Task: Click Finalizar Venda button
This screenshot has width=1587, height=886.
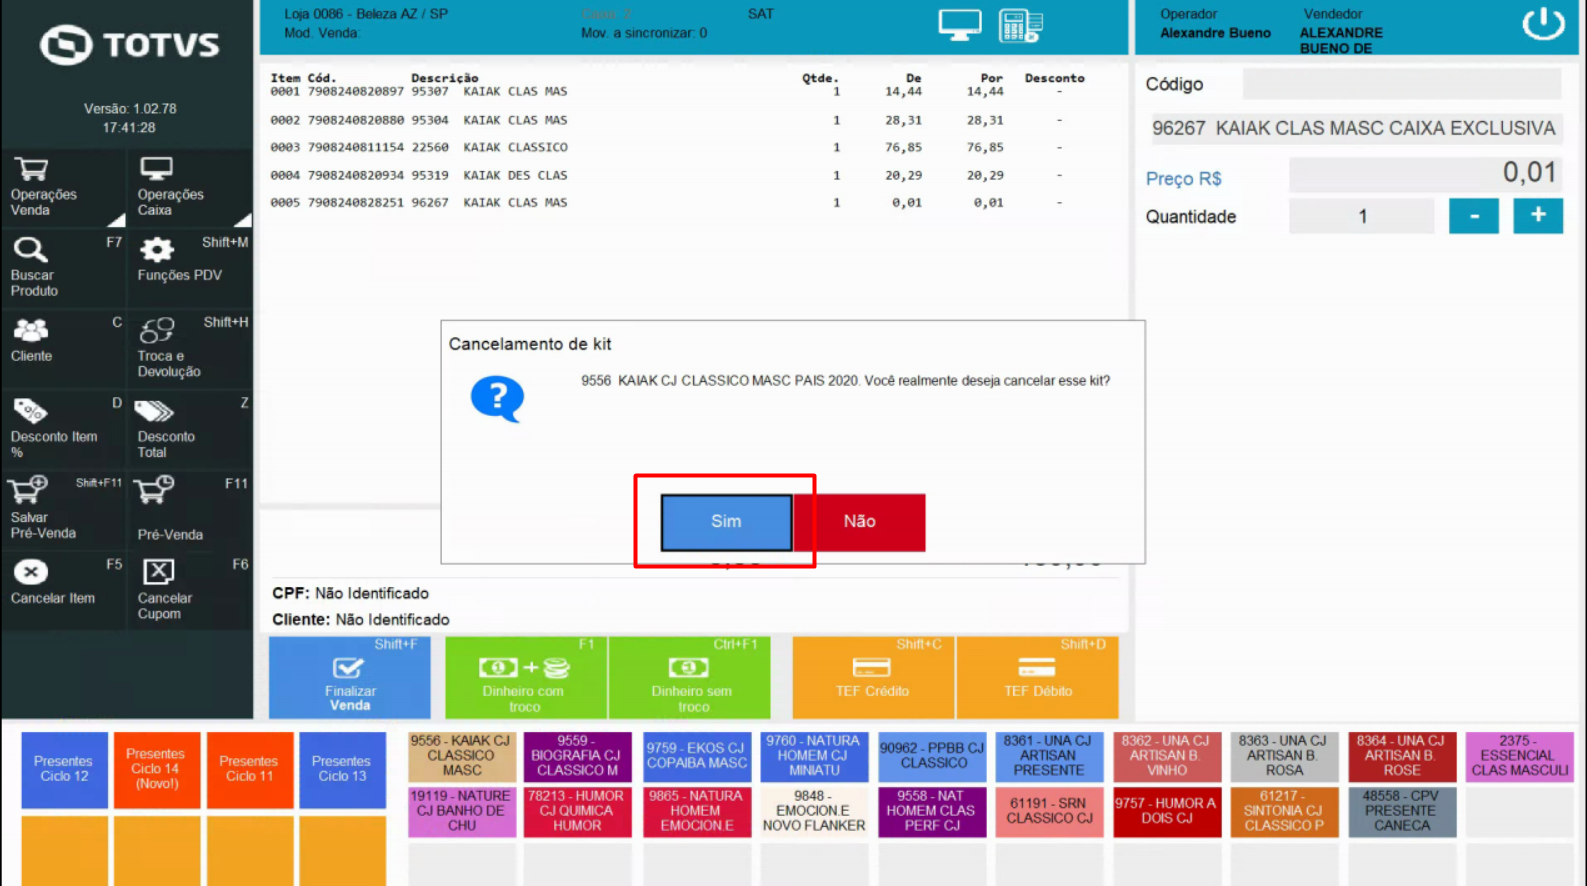Action: (x=350, y=677)
